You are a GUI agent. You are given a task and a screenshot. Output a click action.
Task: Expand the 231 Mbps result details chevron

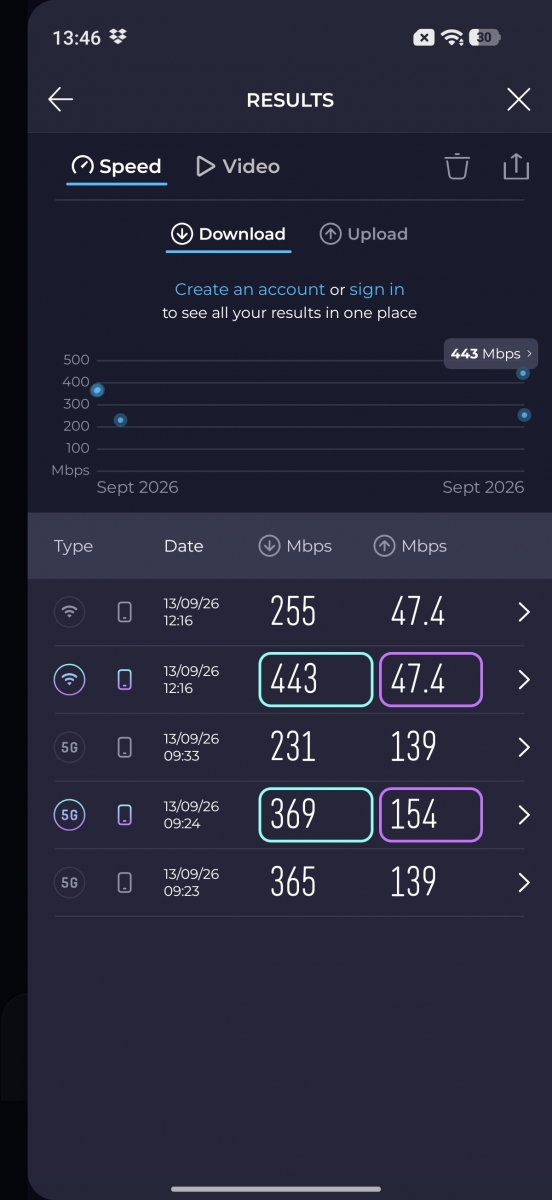pyautogui.click(x=524, y=747)
